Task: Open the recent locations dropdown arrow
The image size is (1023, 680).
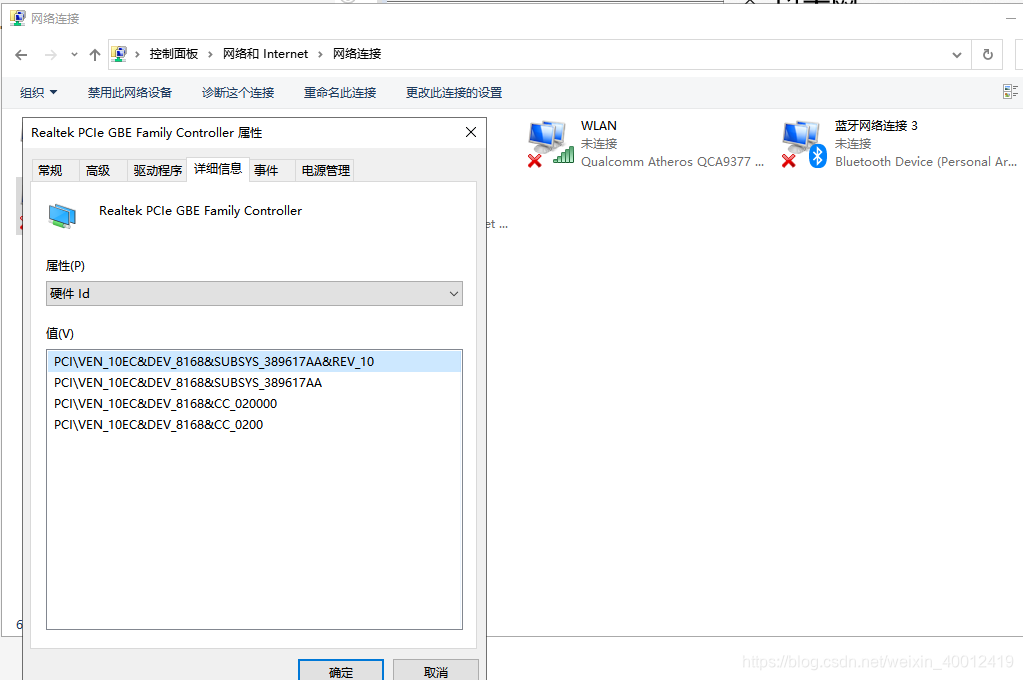Action: coord(74,55)
